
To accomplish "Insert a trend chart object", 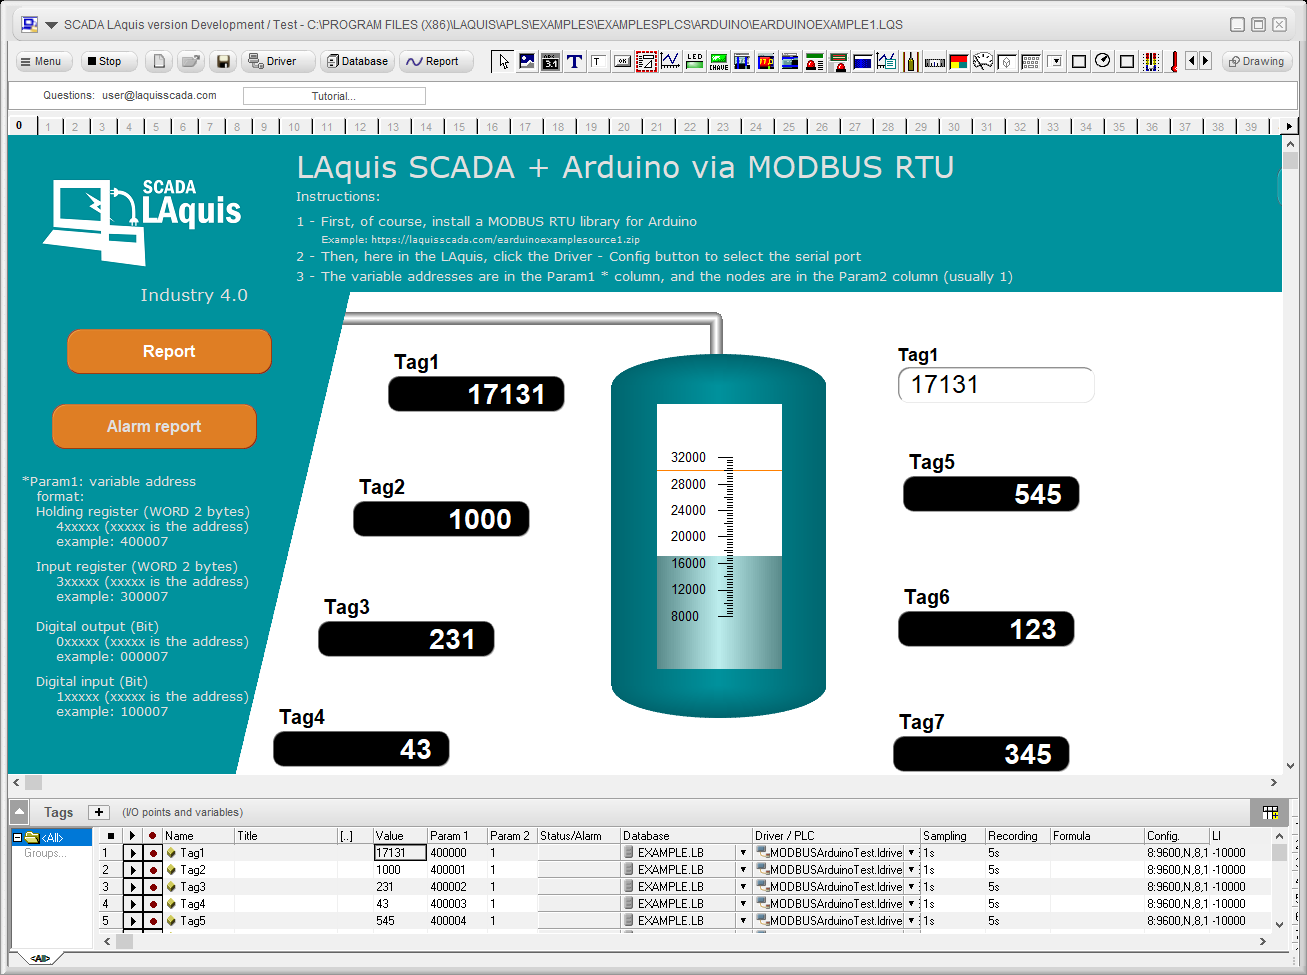I will pos(670,61).
